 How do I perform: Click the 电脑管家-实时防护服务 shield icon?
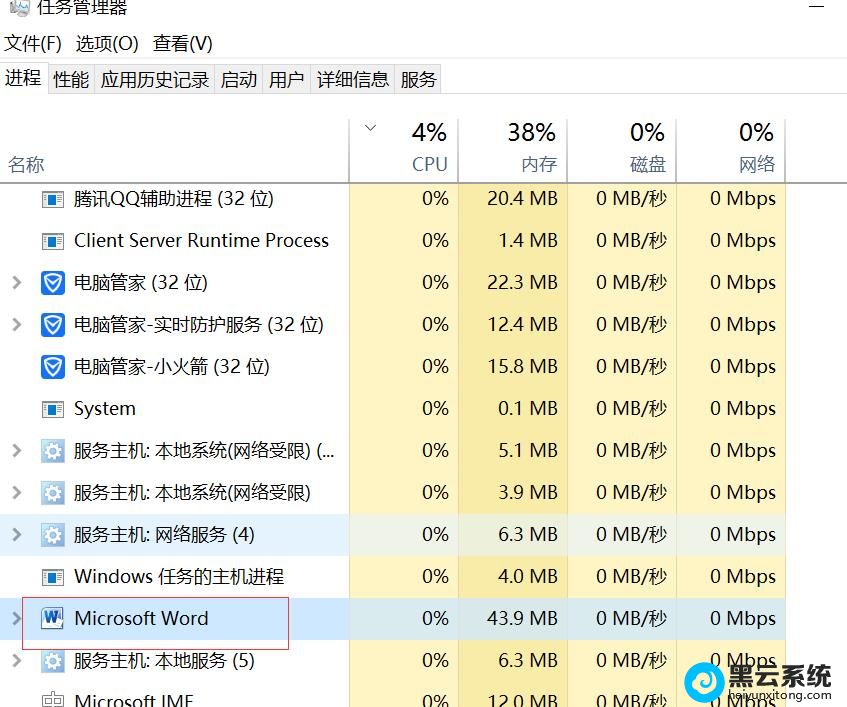52,325
